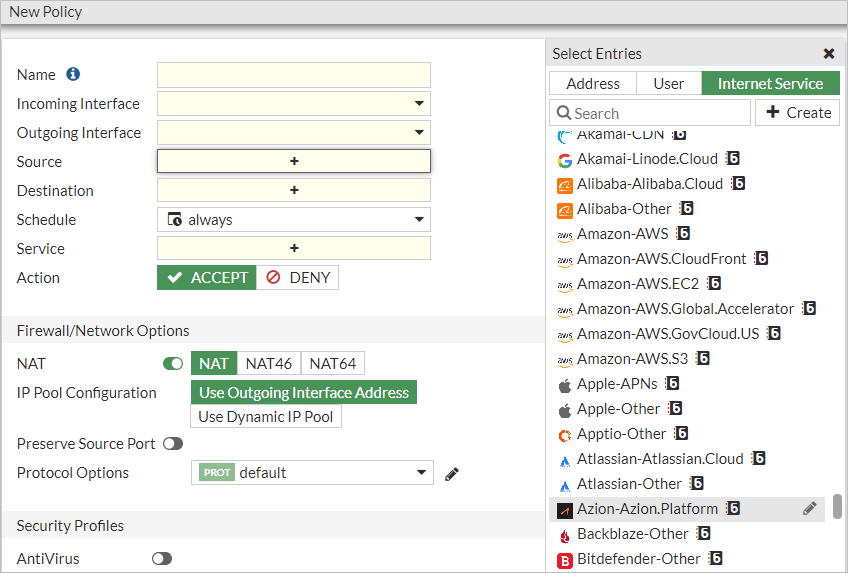848x573 pixels.
Task: Click the edit pencil next to Protocol Options
Action: 452,474
